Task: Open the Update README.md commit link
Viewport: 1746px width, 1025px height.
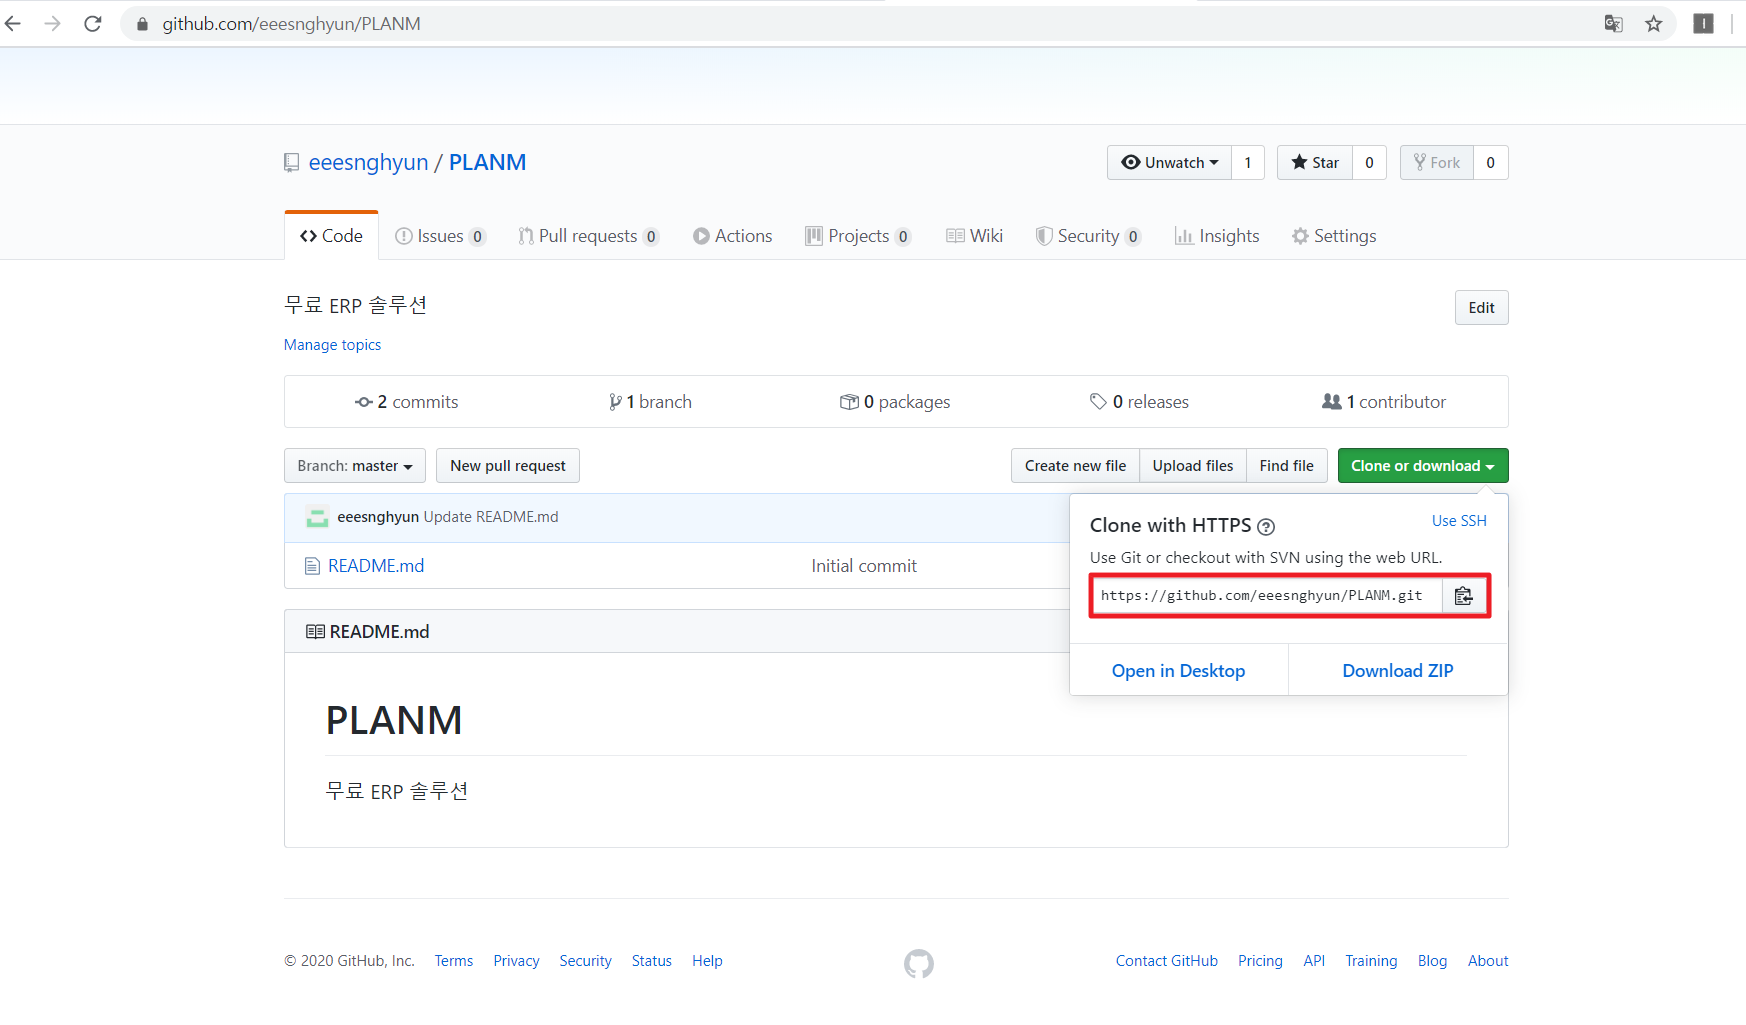Action: click(x=491, y=517)
